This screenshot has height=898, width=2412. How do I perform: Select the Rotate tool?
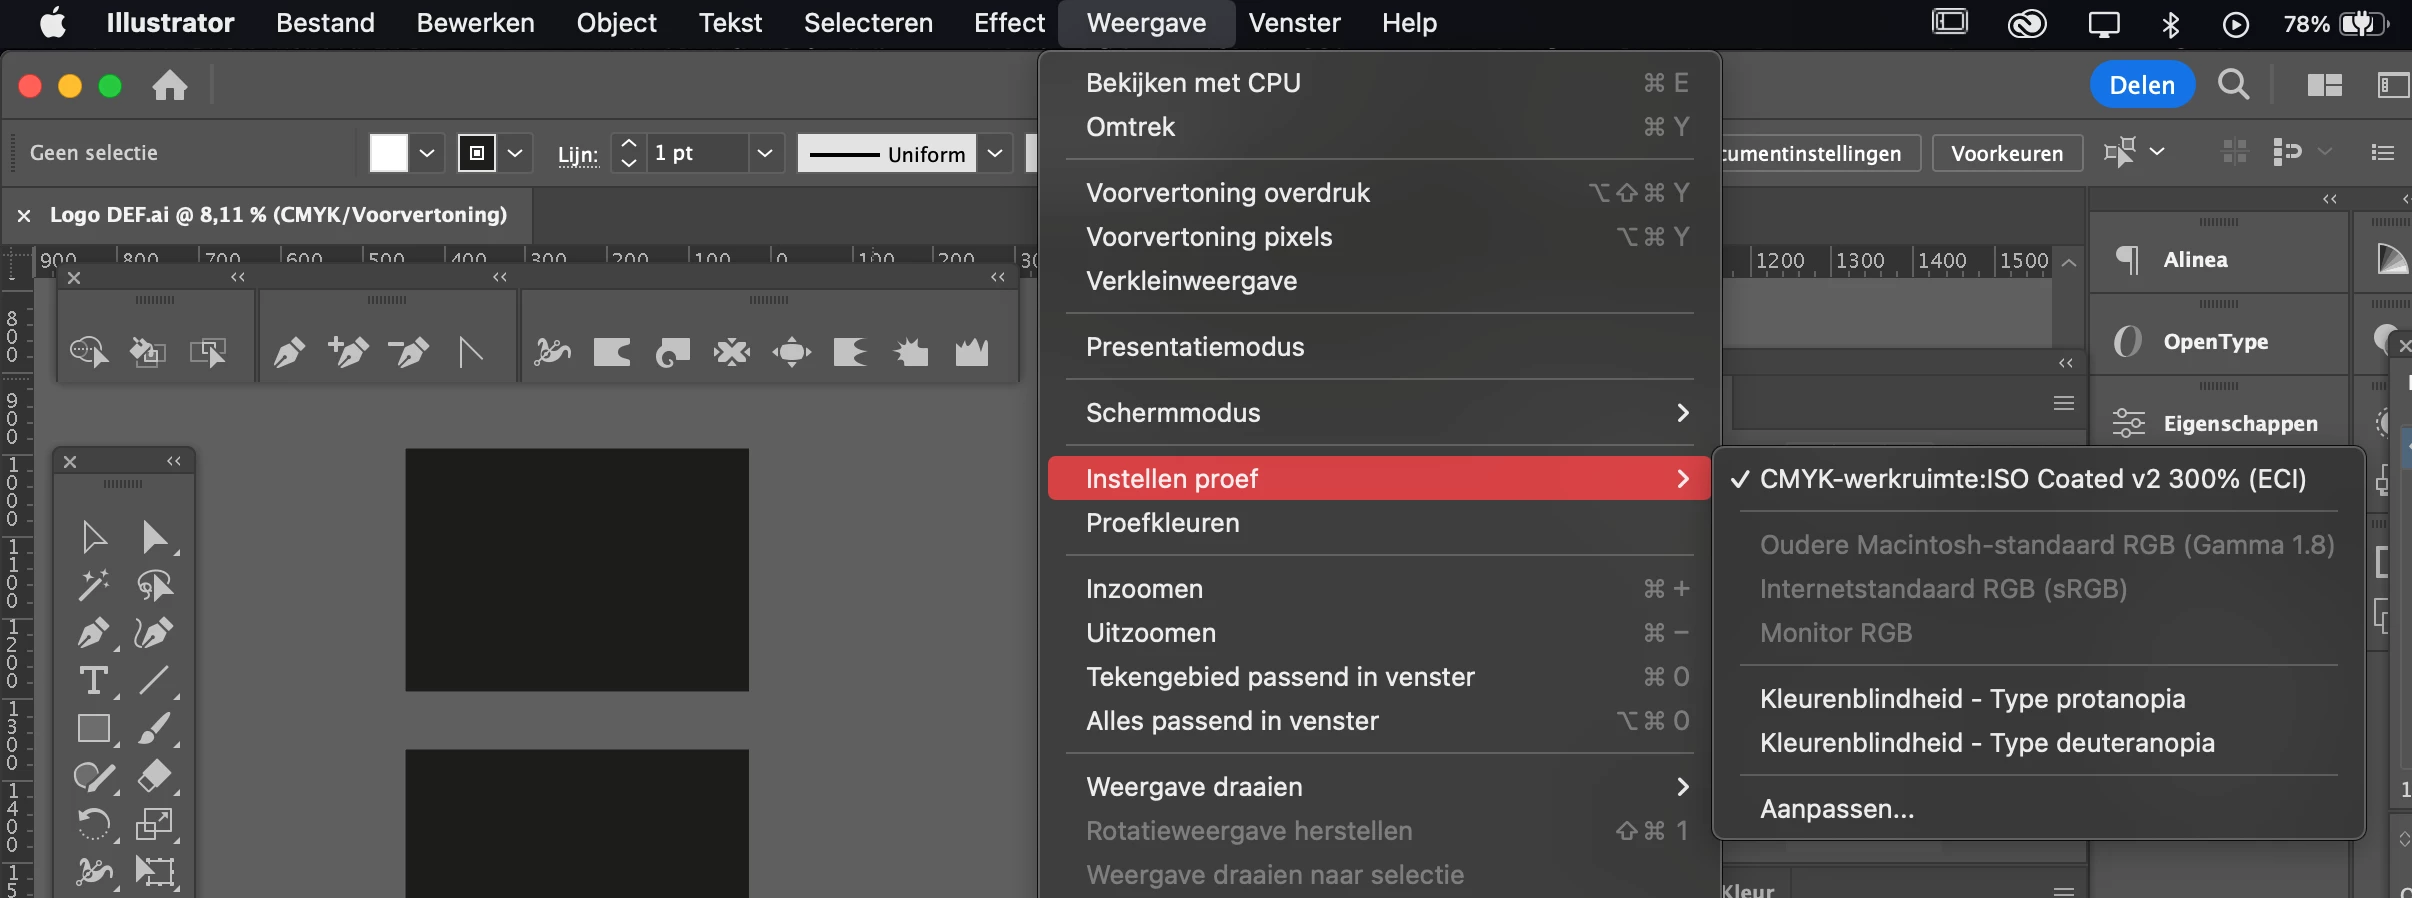94,824
